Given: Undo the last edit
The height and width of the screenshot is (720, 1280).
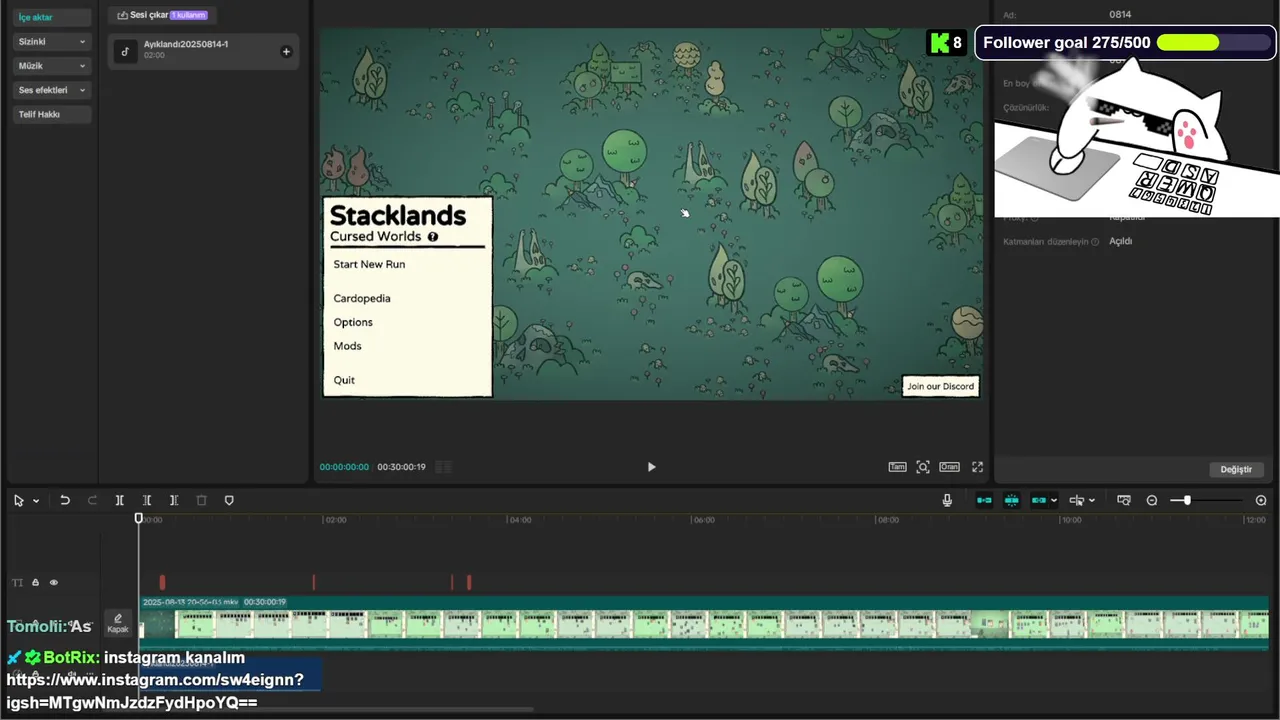Looking at the screenshot, I should click(65, 500).
